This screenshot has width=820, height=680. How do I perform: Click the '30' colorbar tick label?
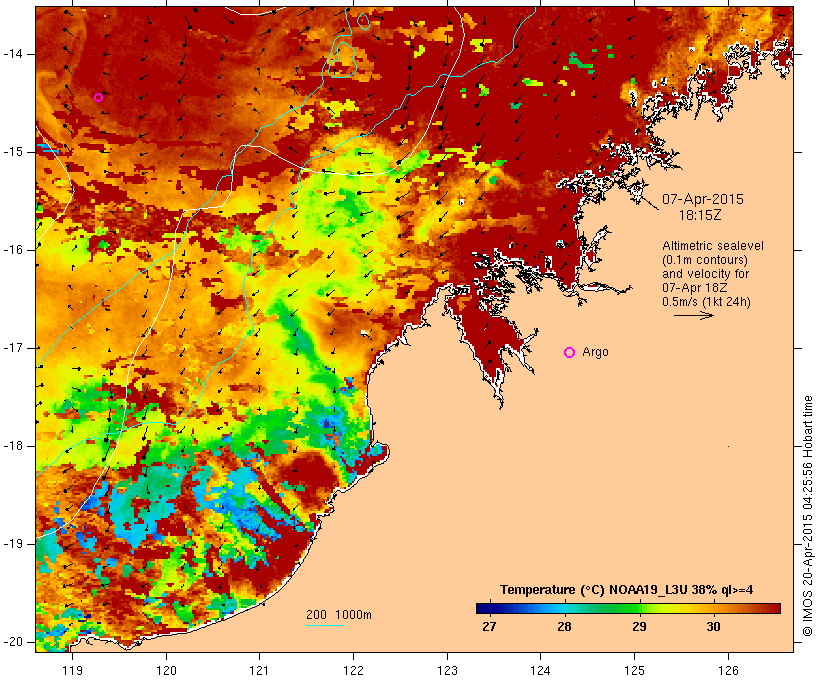click(x=713, y=627)
